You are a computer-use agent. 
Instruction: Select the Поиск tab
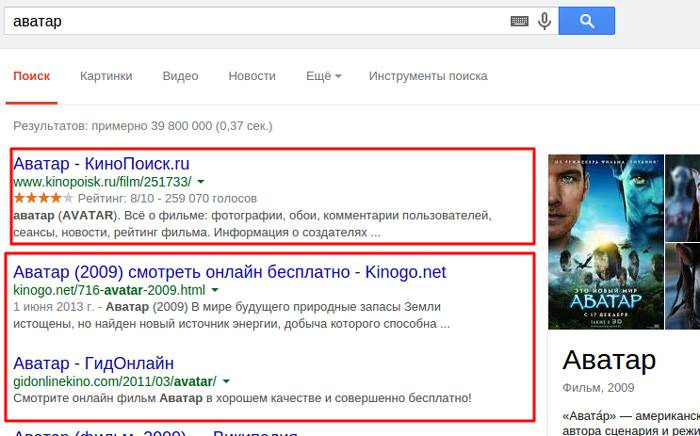coord(31,76)
